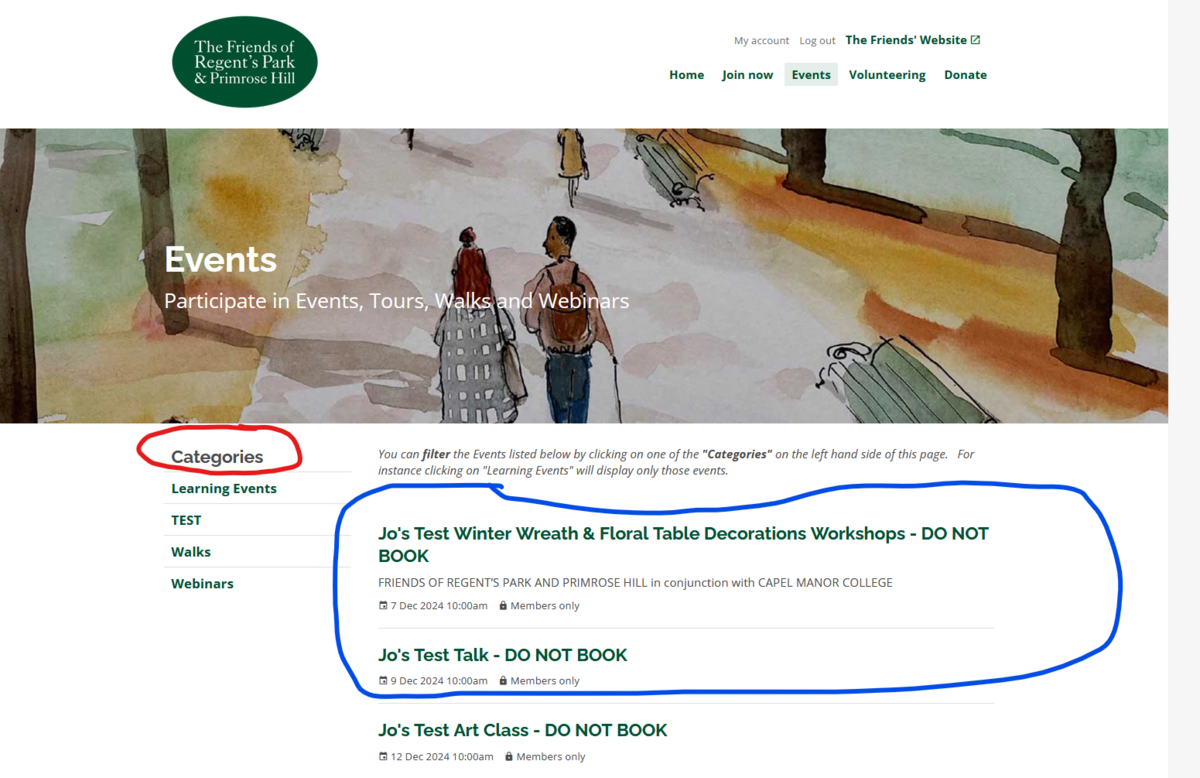
Task: Click the CAPEL MANOR COLLEGE description line
Action: click(x=635, y=583)
